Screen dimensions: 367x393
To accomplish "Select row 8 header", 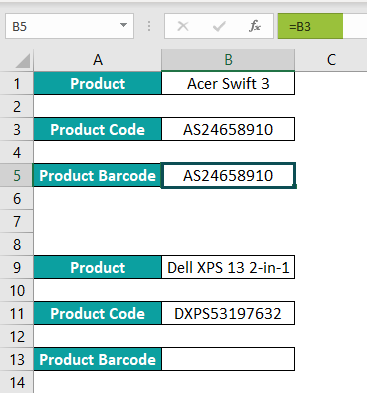I will pos(17,244).
